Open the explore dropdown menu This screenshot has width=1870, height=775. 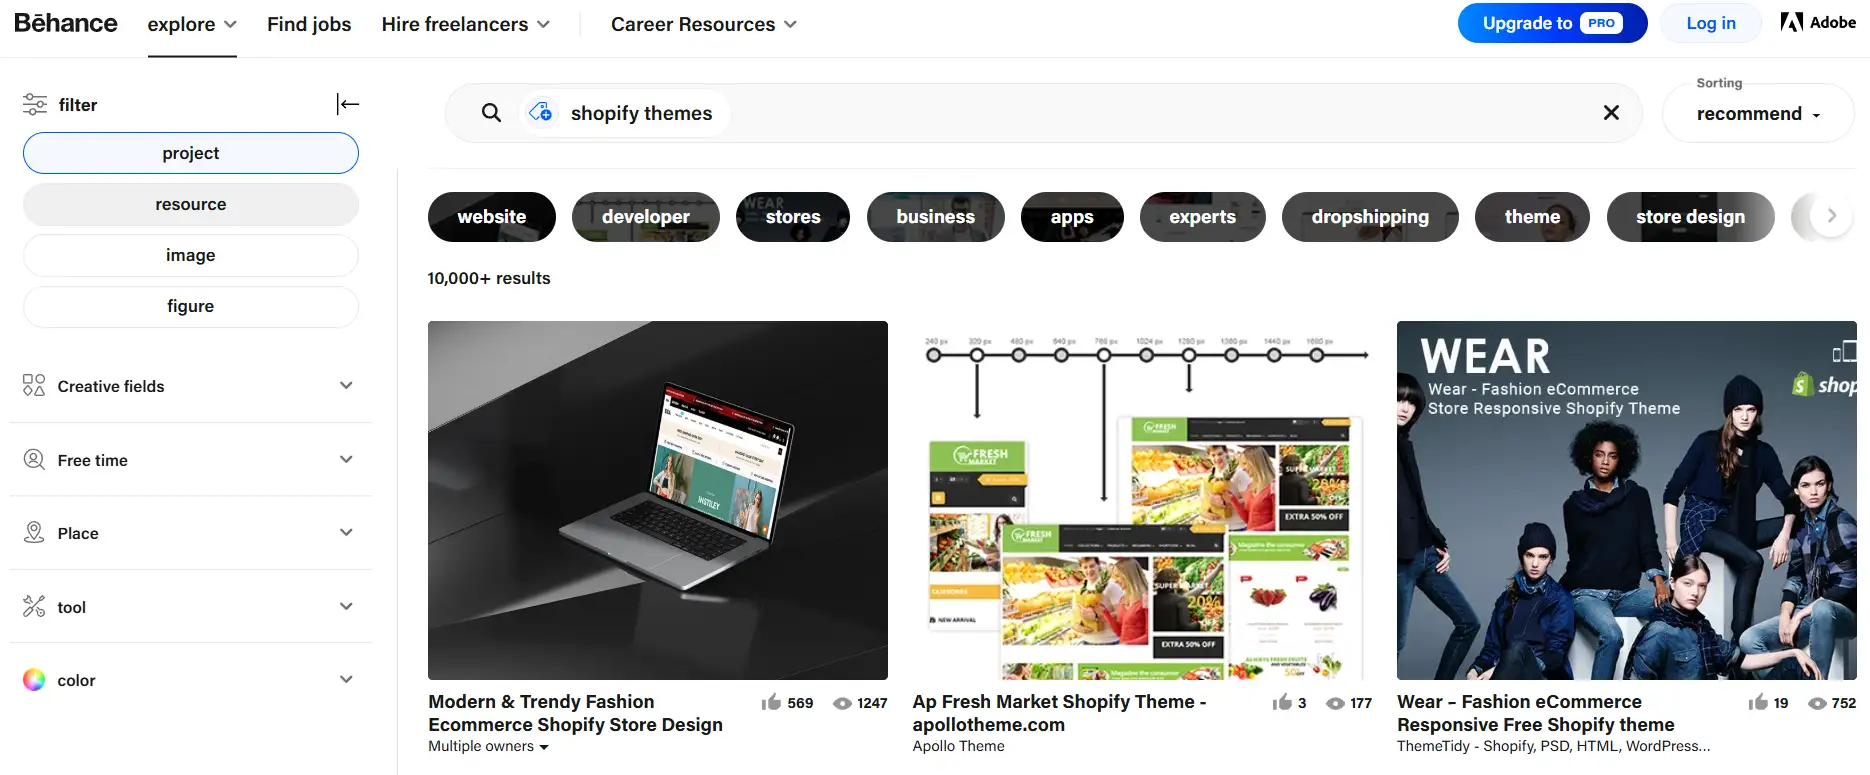192,24
